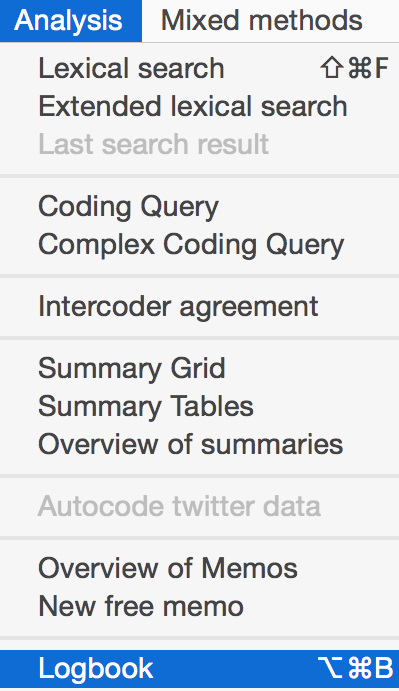
Task: Create a New free memo
Action: (199, 606)
